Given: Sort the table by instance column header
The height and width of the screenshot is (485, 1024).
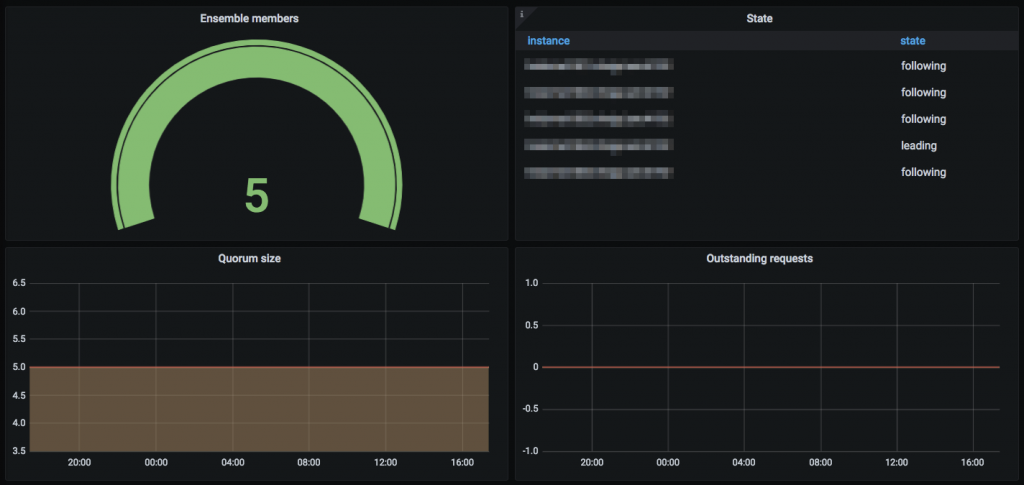Looking at the screenshot, I should pyautogui.click(x=549, y=40).
